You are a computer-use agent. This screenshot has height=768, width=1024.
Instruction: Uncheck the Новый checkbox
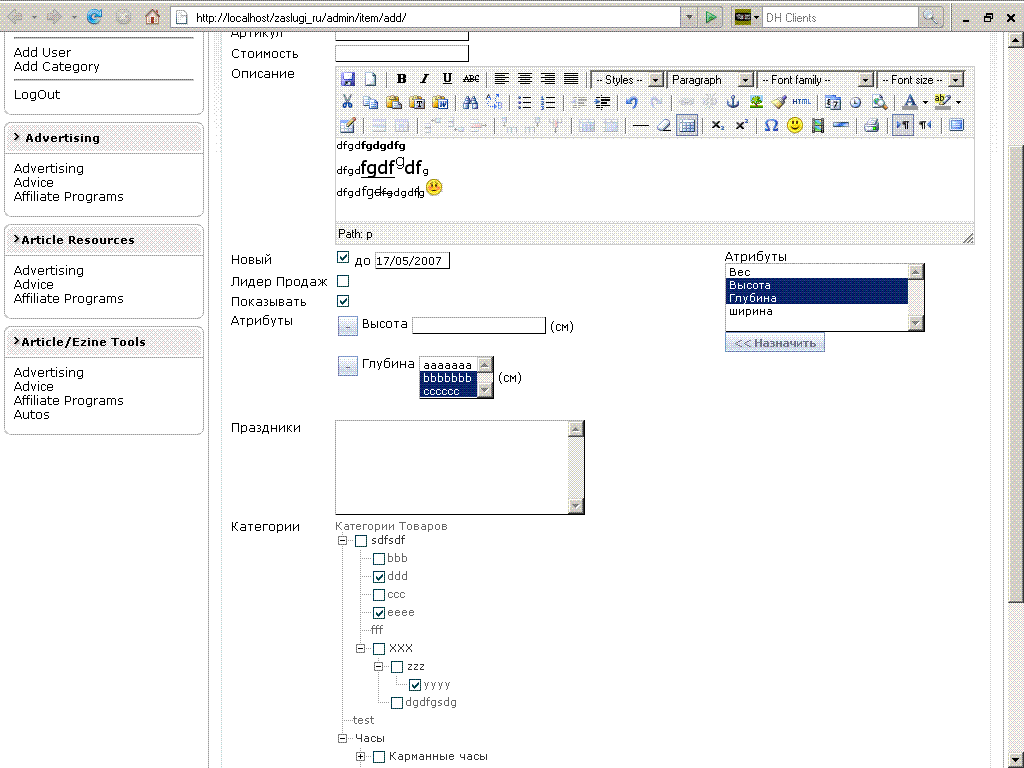343,259
